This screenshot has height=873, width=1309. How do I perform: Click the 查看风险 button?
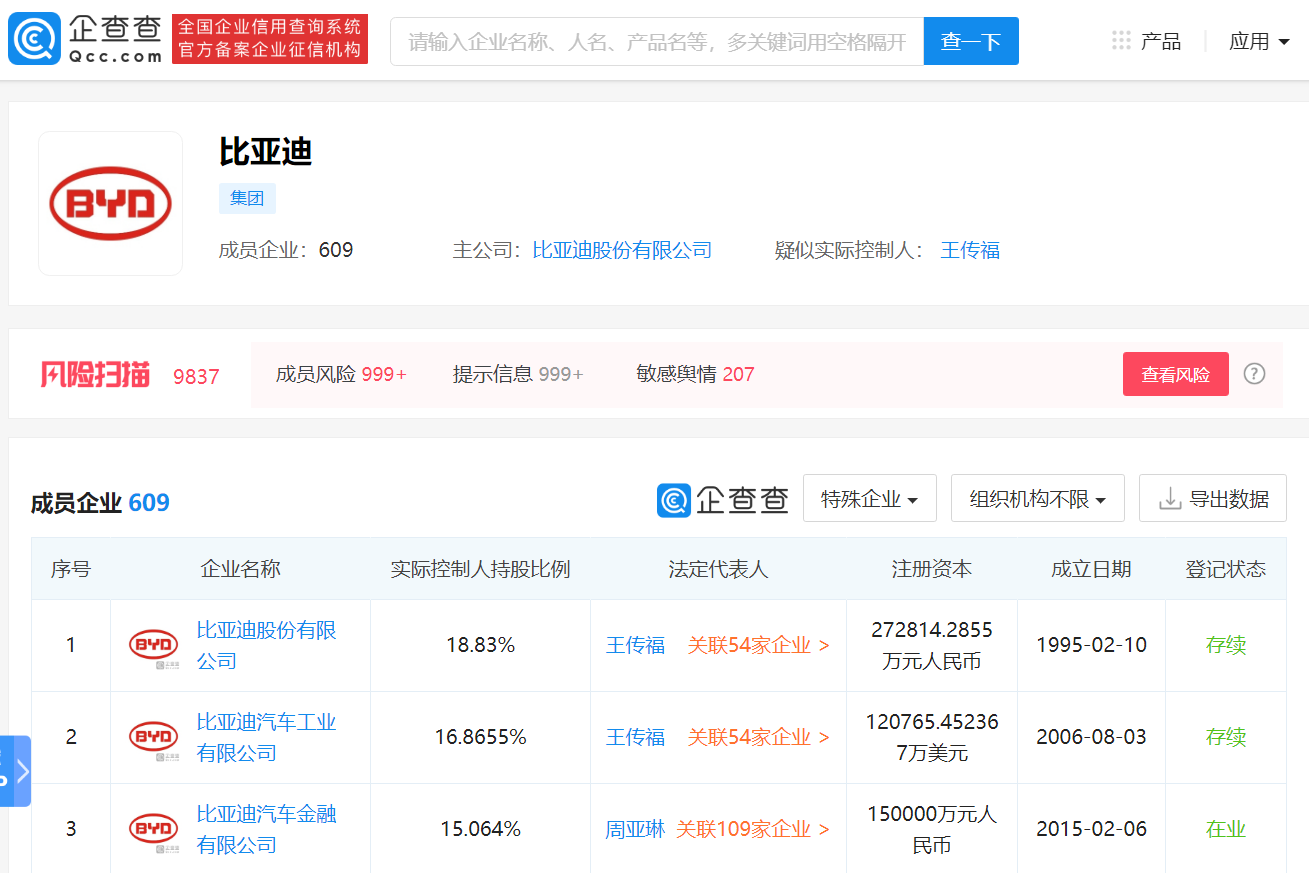(1176, 374)
